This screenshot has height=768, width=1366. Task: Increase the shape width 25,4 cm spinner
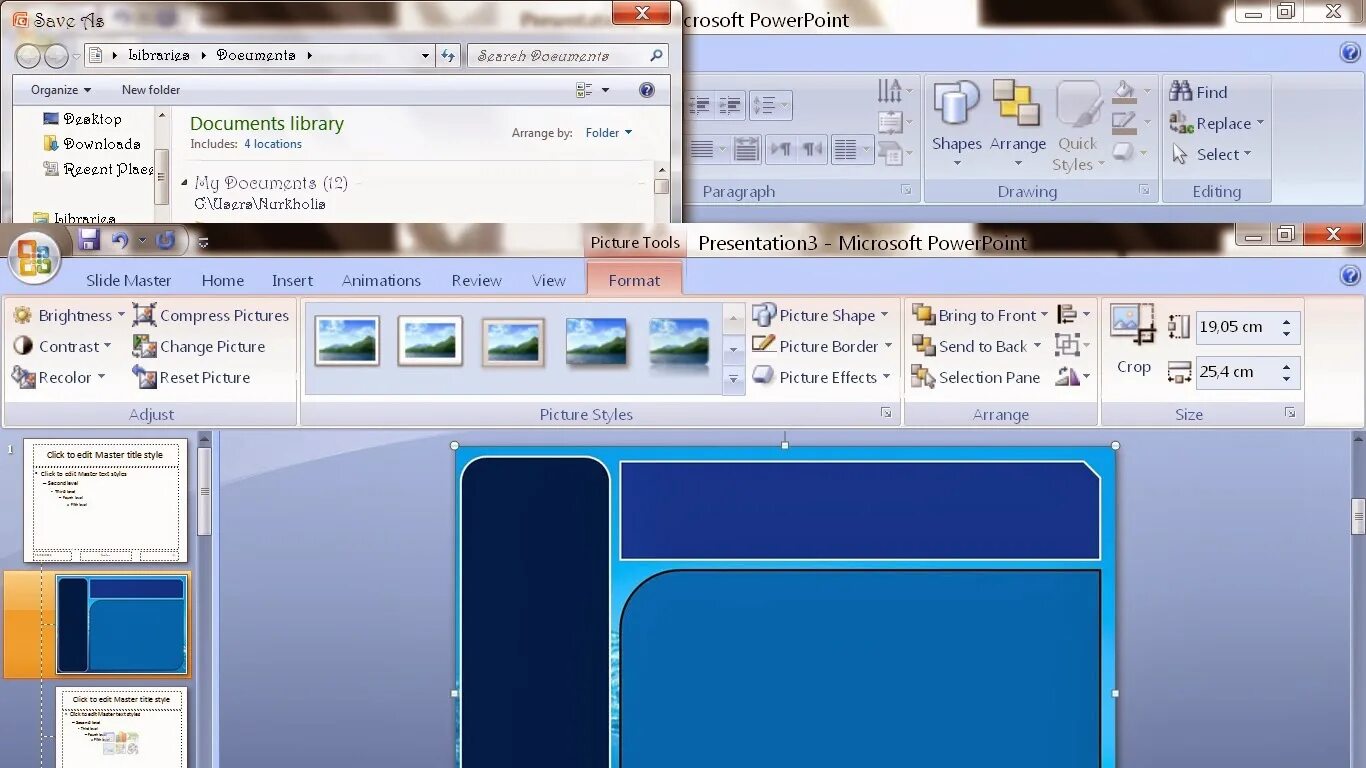(1287, 366)
